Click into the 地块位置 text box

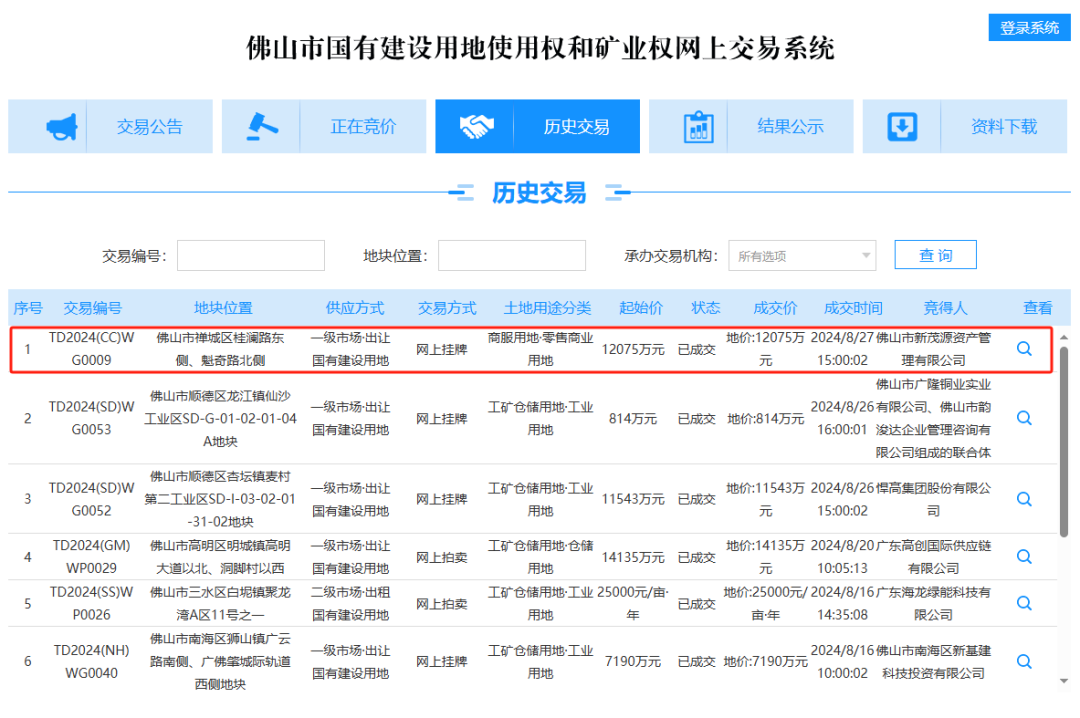point(512,256)
